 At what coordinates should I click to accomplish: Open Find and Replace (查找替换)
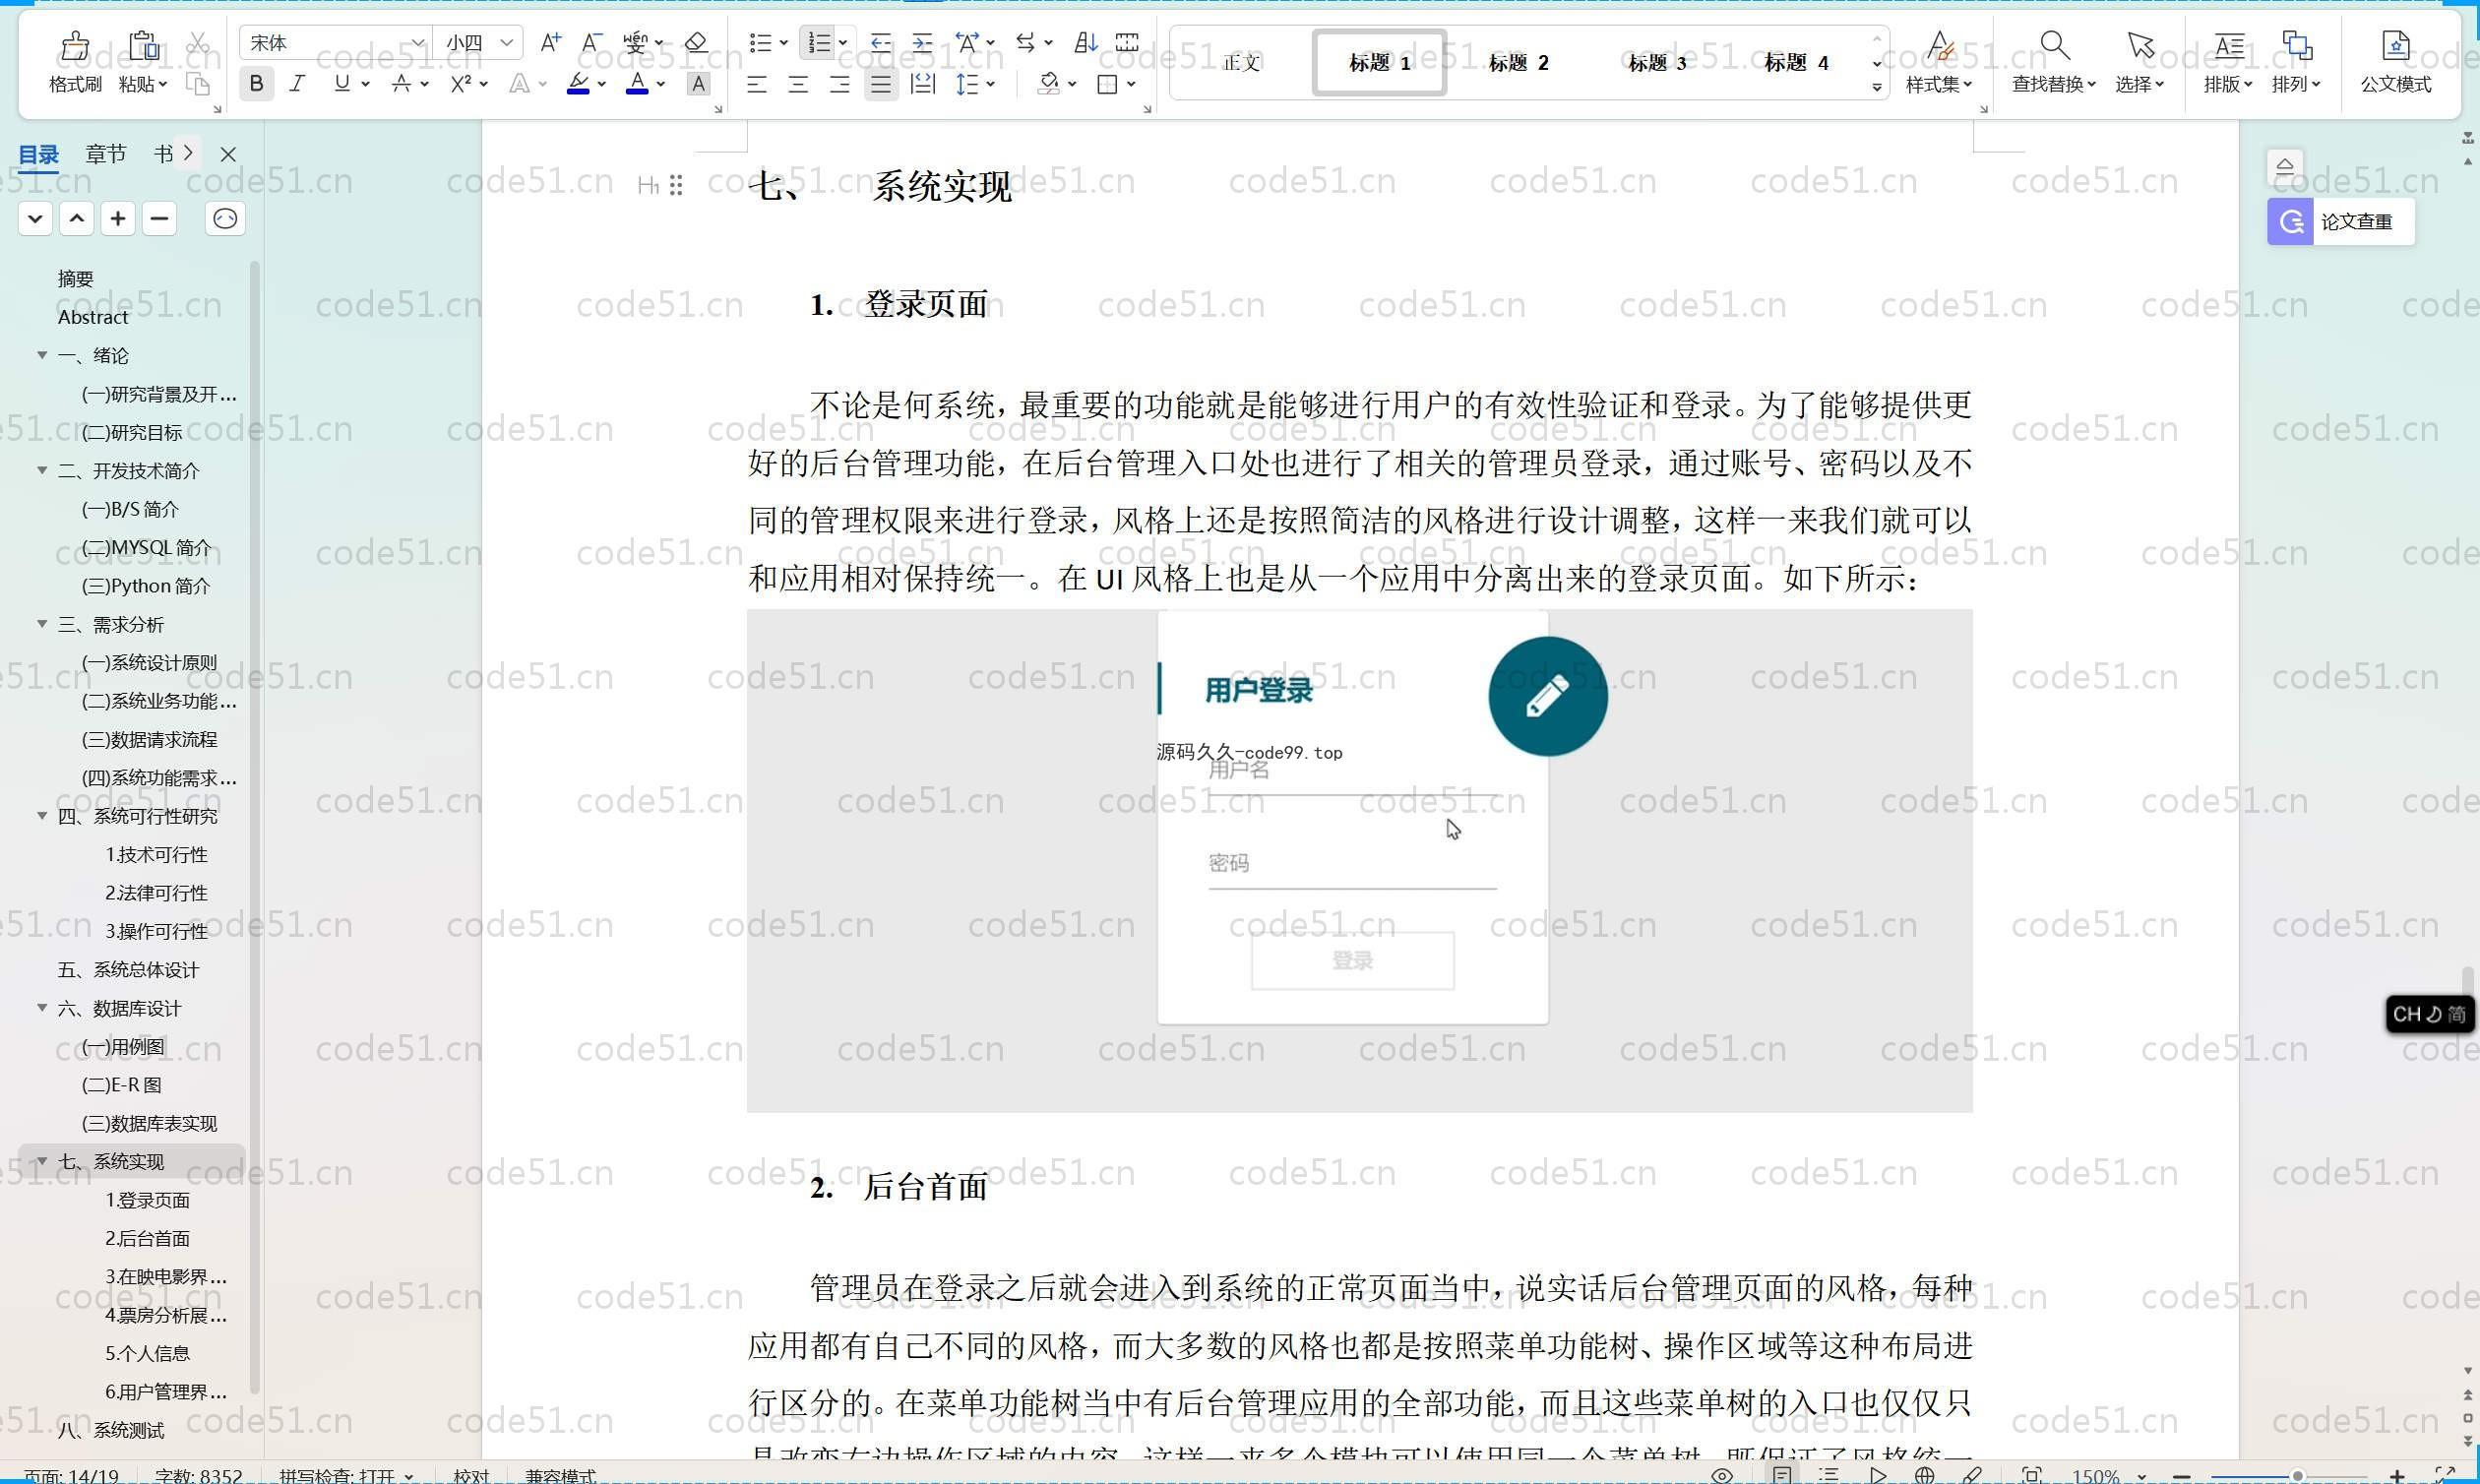coord(2054,62)
